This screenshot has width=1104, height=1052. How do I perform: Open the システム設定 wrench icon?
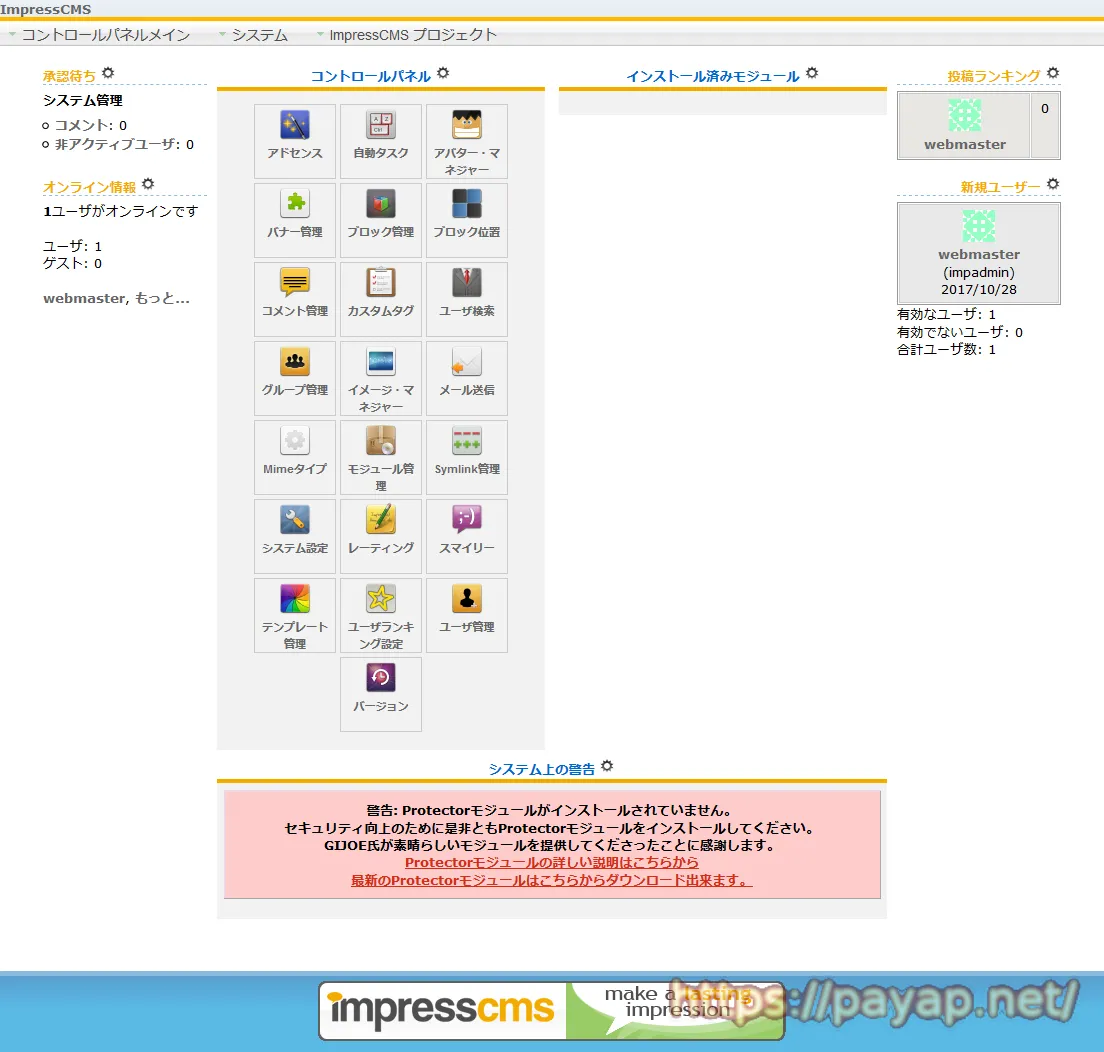tap(294, 520)
